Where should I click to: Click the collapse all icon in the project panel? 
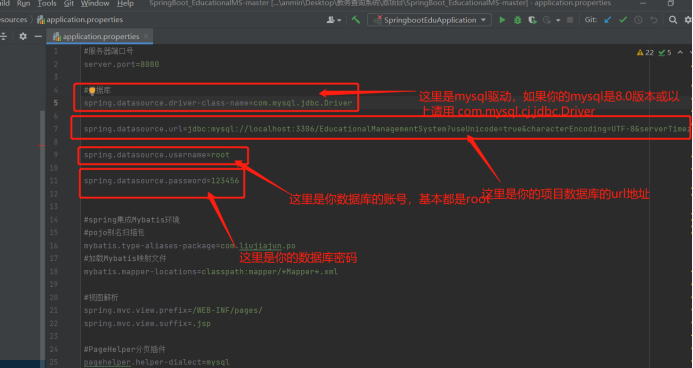pos(4,36)
